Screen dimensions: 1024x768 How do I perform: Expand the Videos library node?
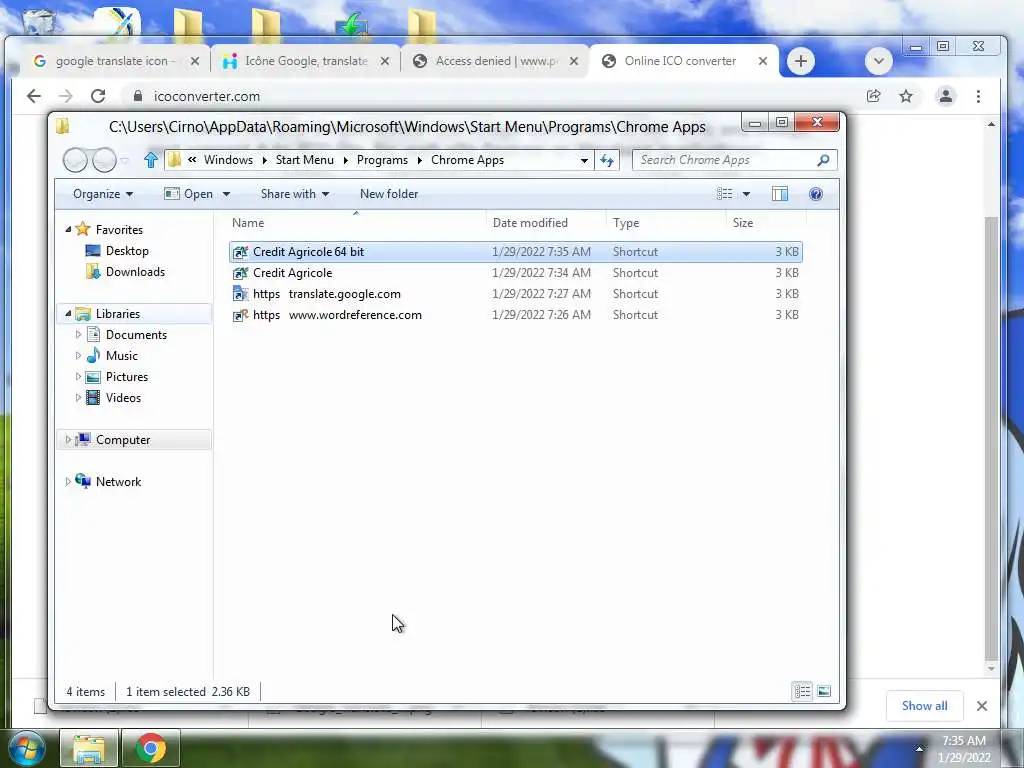point(78,397)
